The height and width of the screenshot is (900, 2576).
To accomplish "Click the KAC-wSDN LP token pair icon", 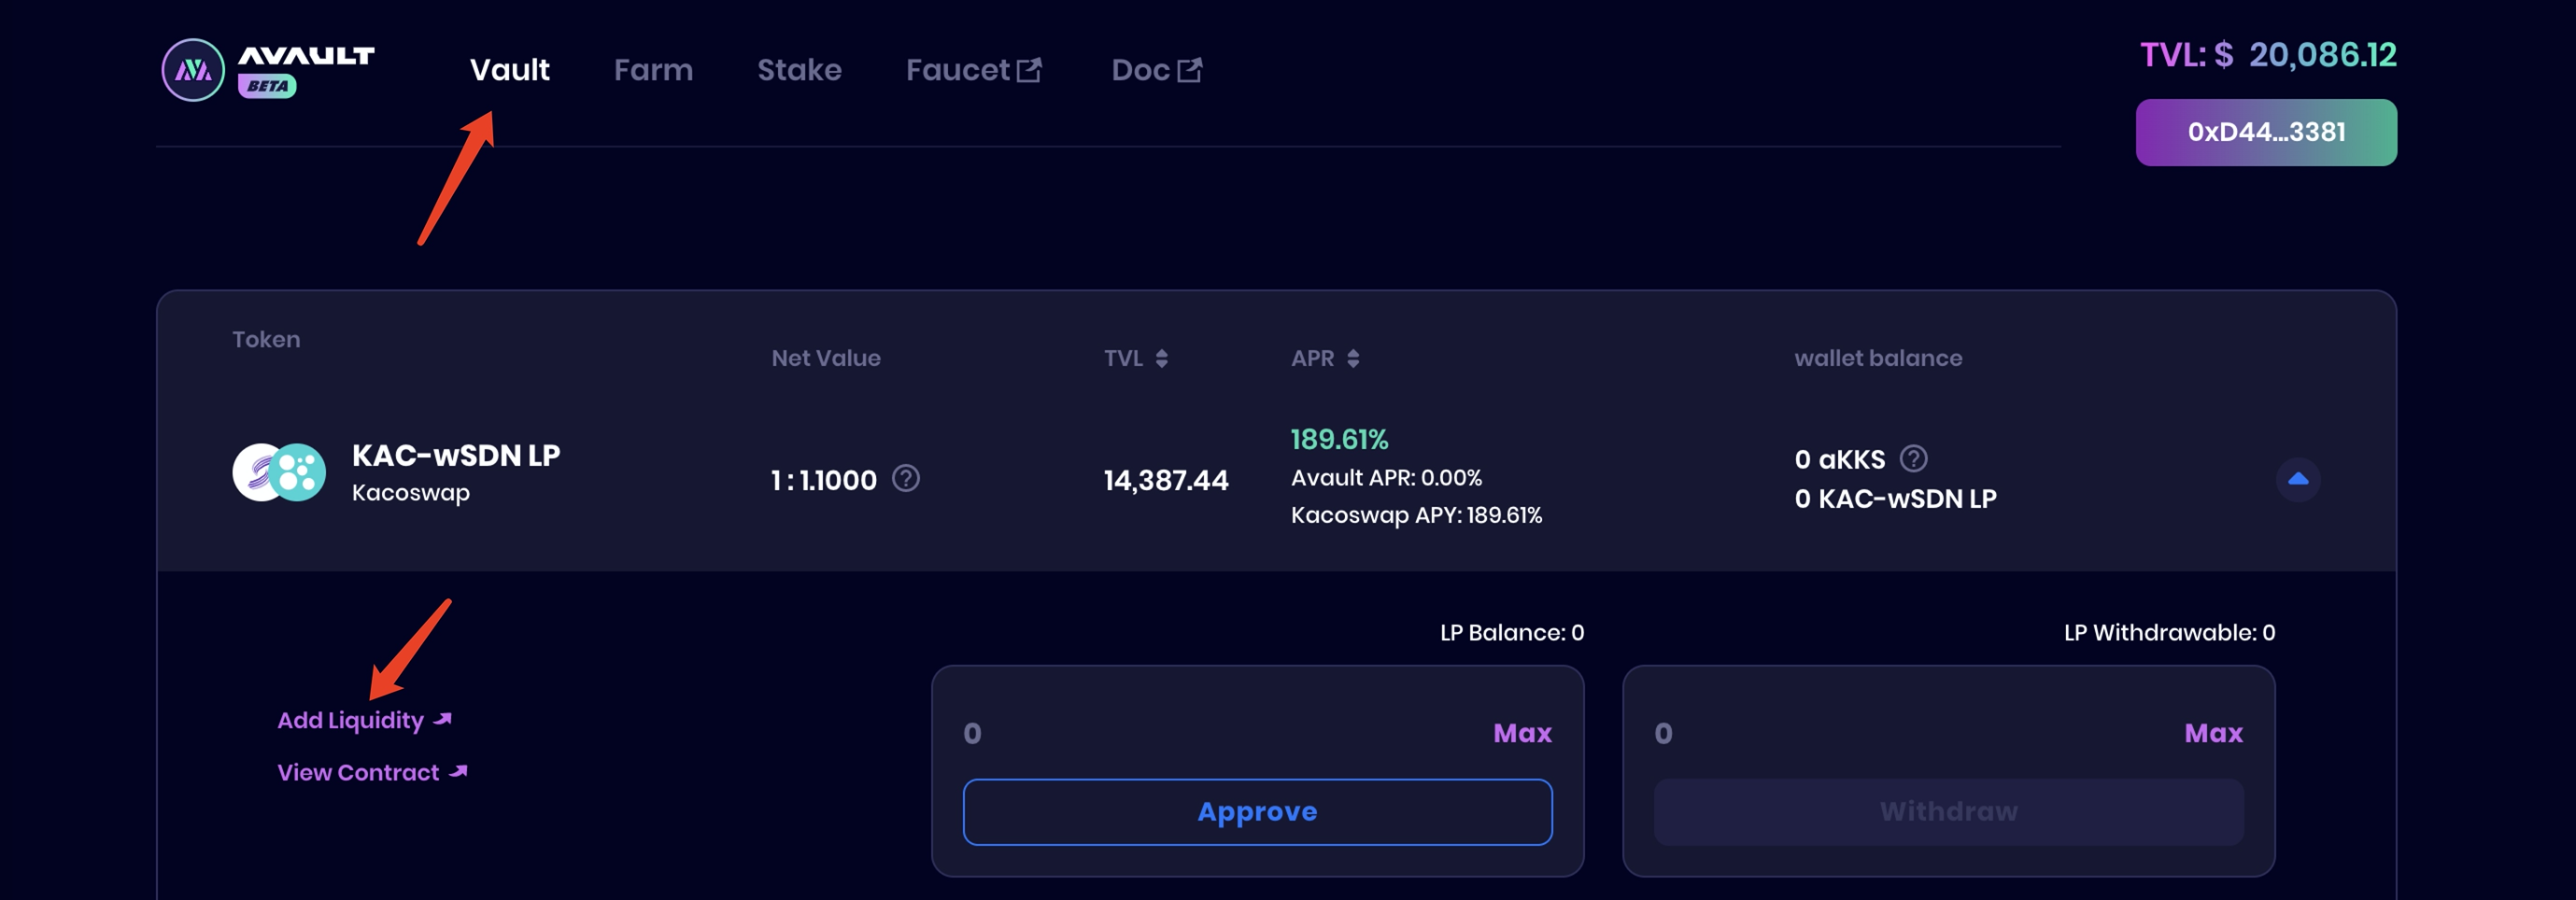I will click(x=279, y=472).
